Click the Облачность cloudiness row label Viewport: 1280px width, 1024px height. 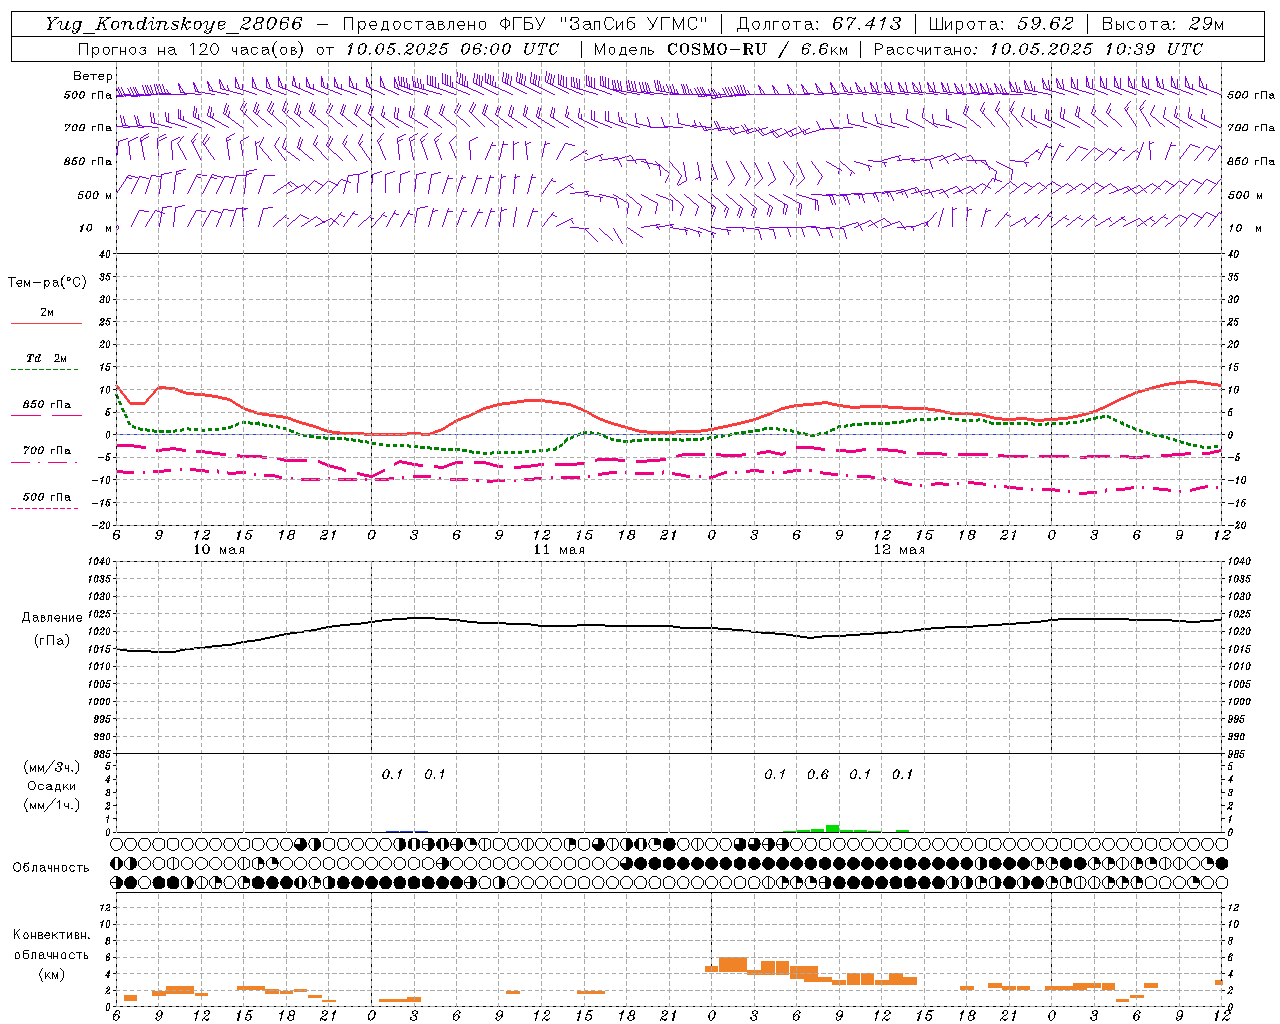pyautogui.click(x=51, y=867)
